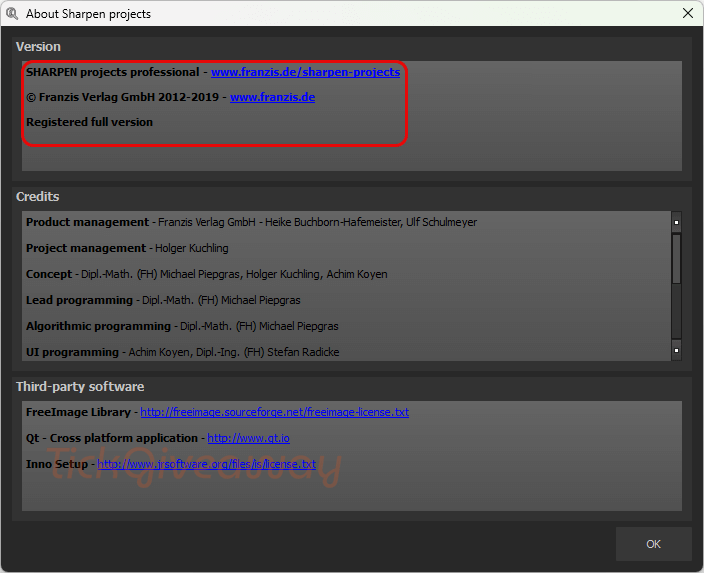
Task: Click the Franzis Verlag GmbH 2012-2019 copyright text
Action: pos(122,97)
